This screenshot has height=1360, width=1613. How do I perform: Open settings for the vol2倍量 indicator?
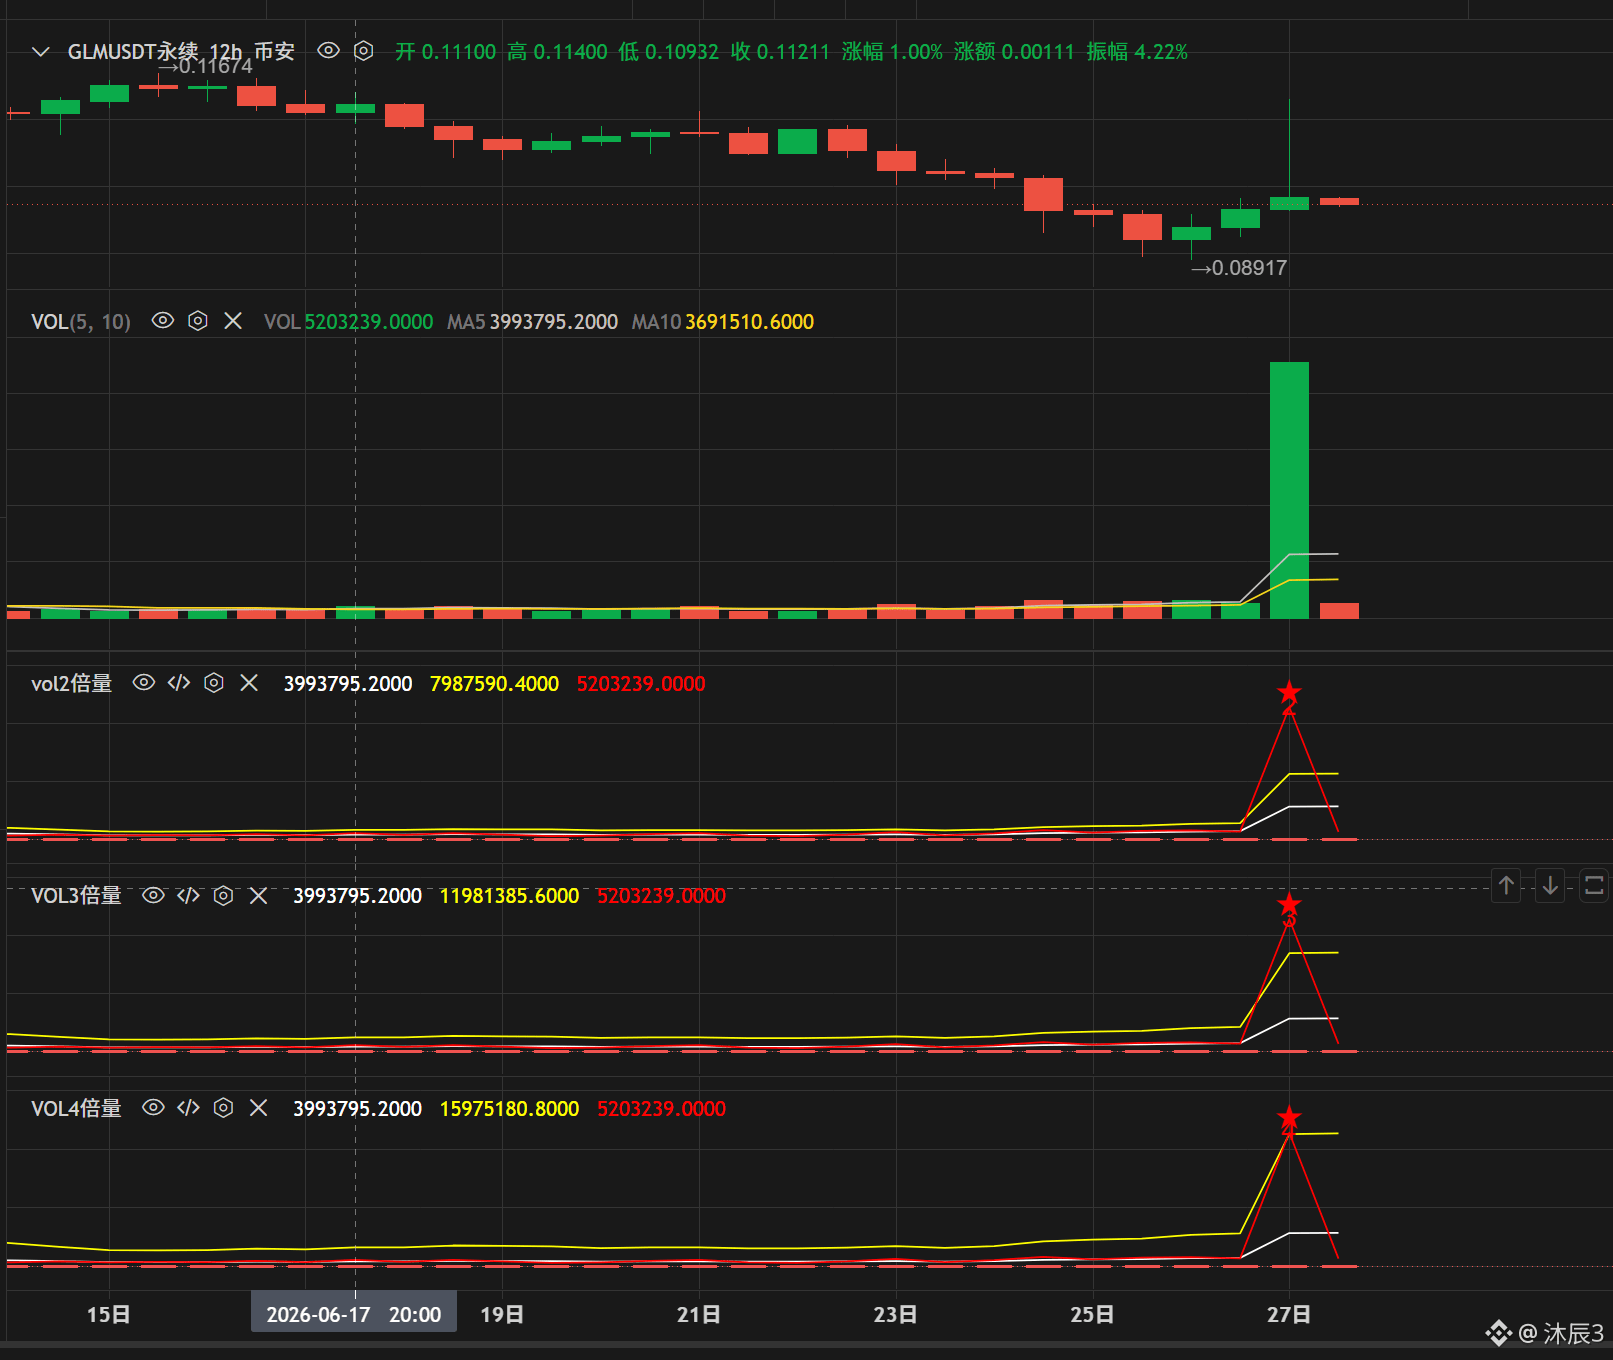pyautogui.click(x=214, y=683)
